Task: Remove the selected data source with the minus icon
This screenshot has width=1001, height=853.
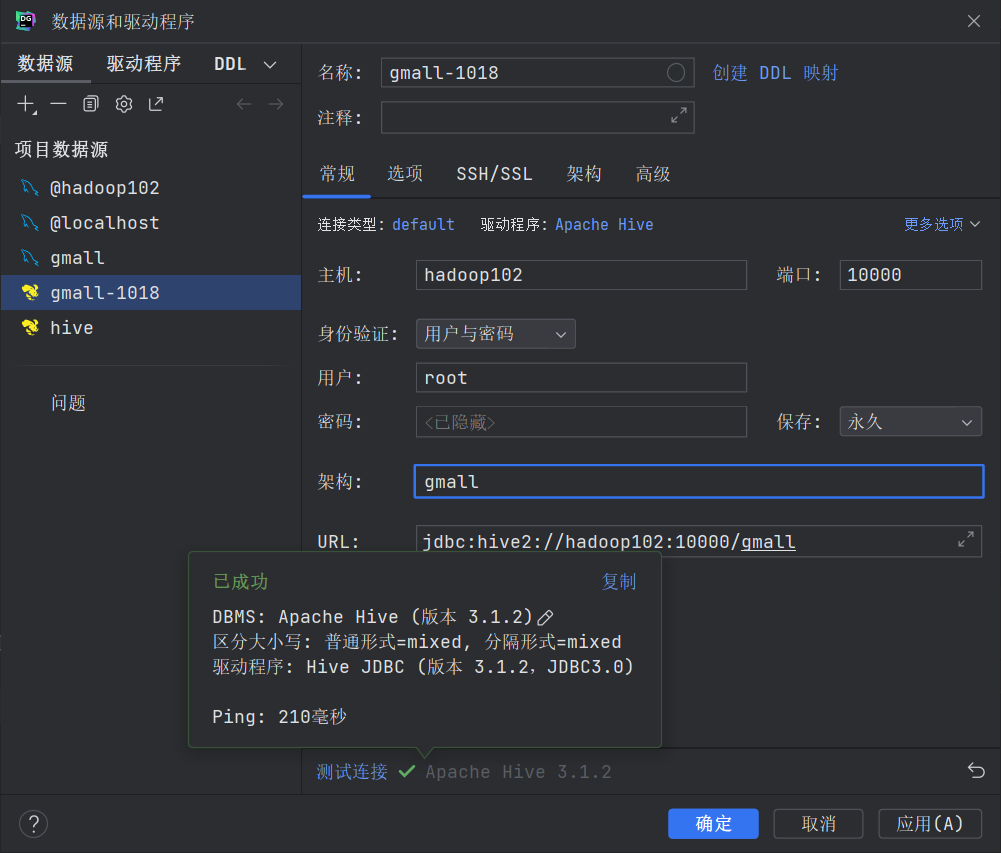Action: 58,104
